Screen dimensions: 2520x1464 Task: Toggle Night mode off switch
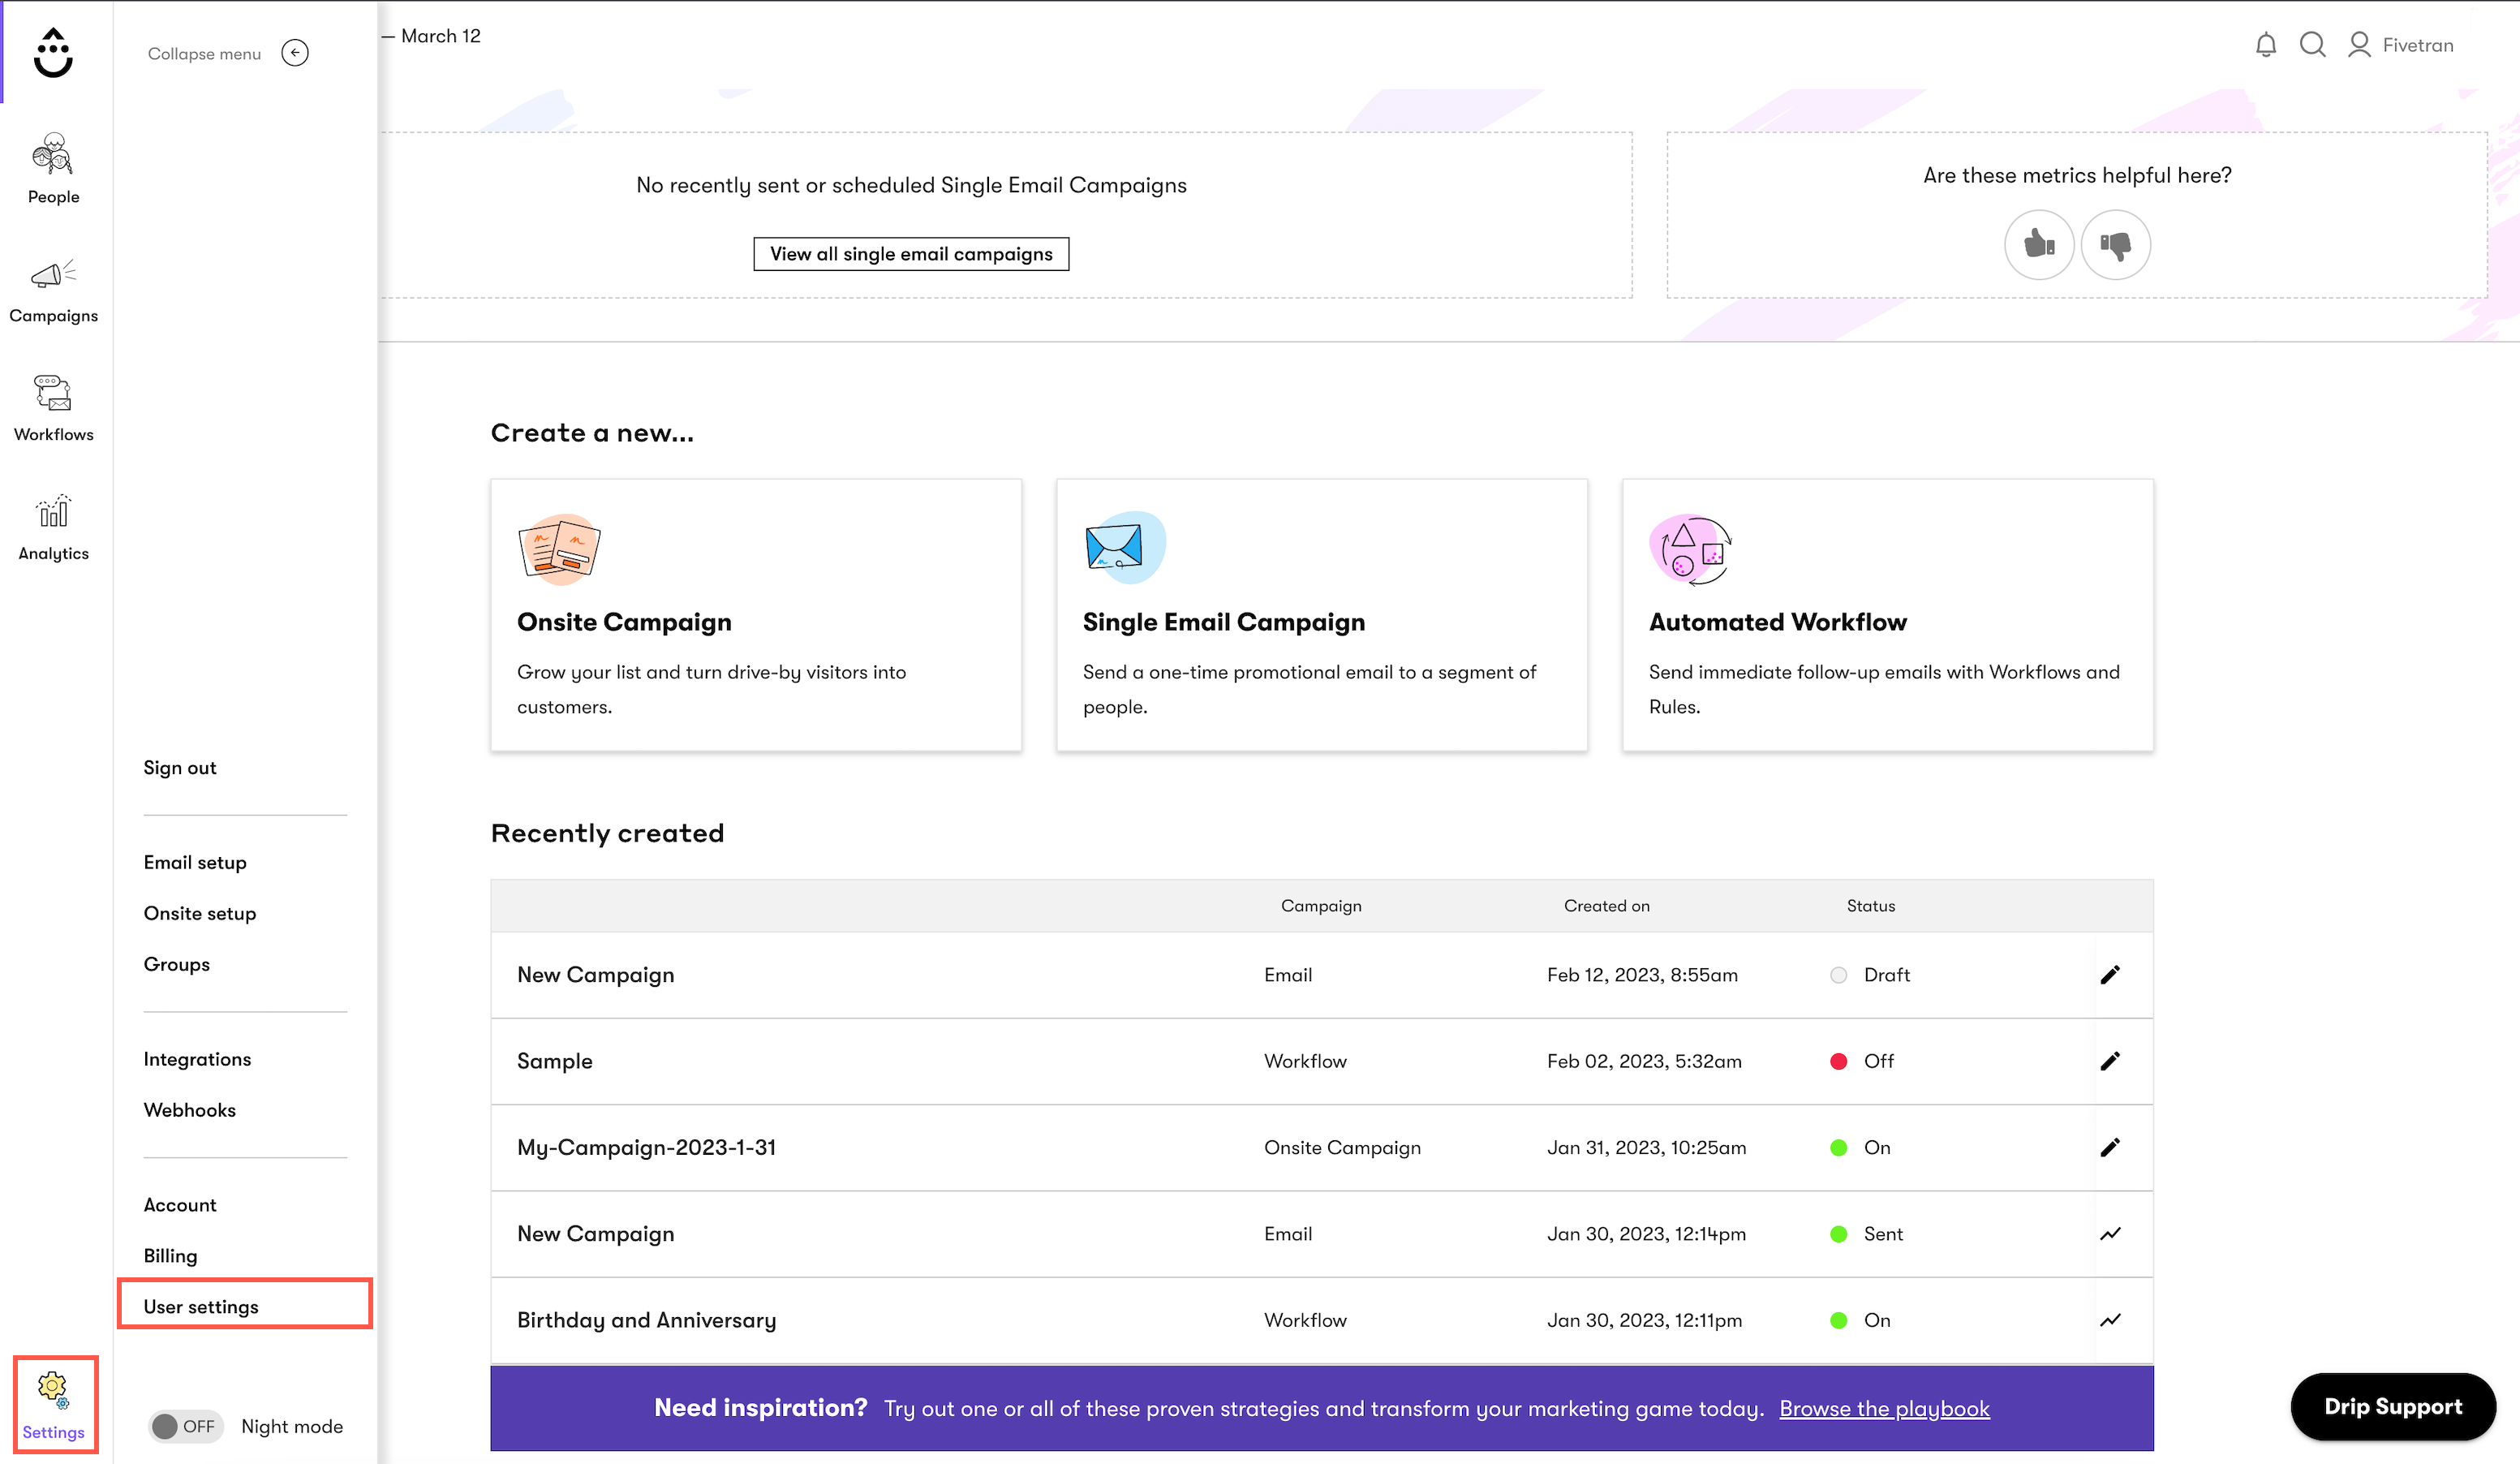click(x=181, y=1426)
